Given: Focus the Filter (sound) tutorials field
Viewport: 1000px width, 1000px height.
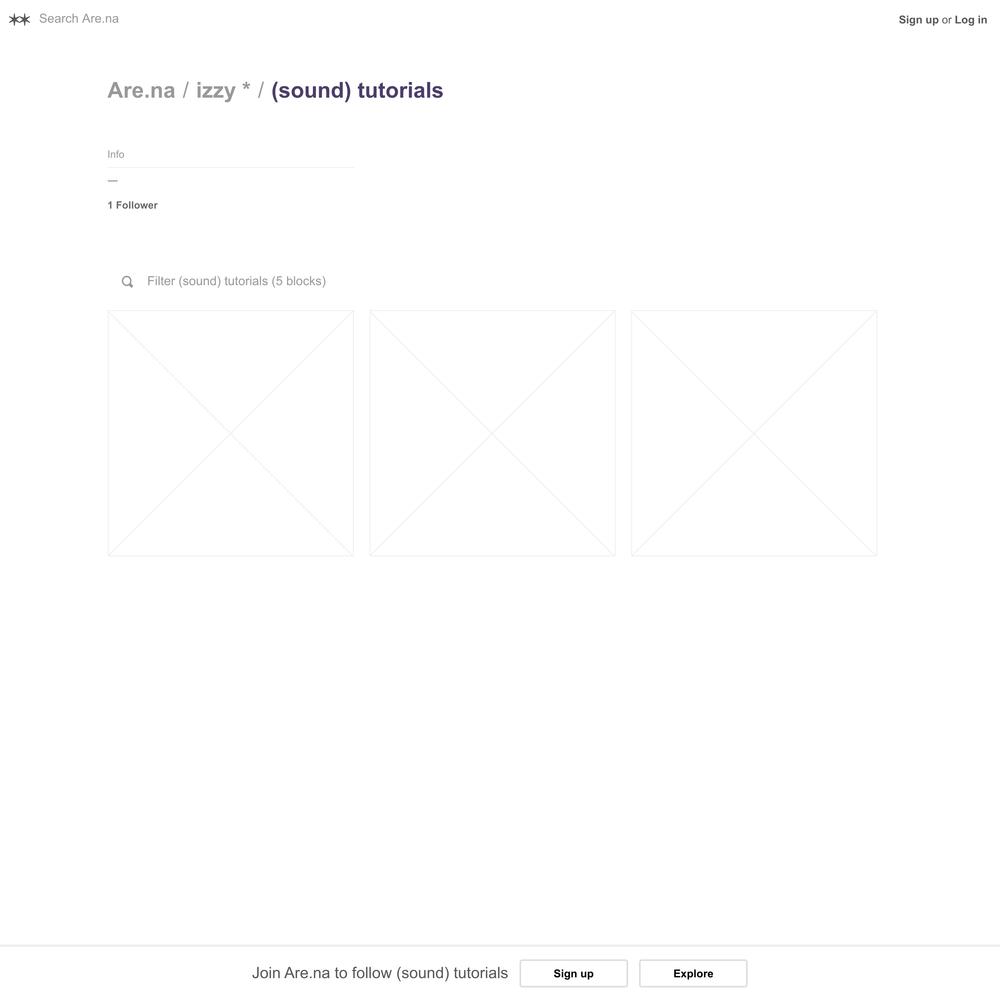Looking at the screenshot, I should [236, 281].
